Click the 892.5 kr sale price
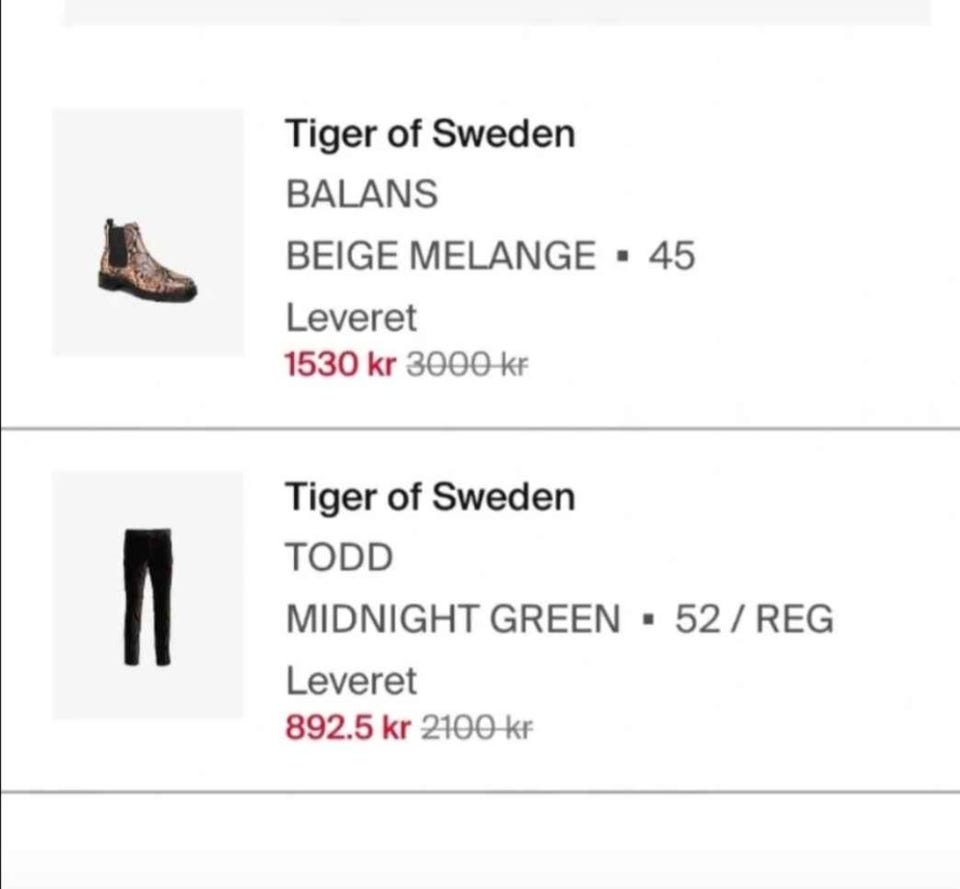Image resolution: width=960 pixels, height=889 pixels. pyautogui.click(x=348, y=727)
